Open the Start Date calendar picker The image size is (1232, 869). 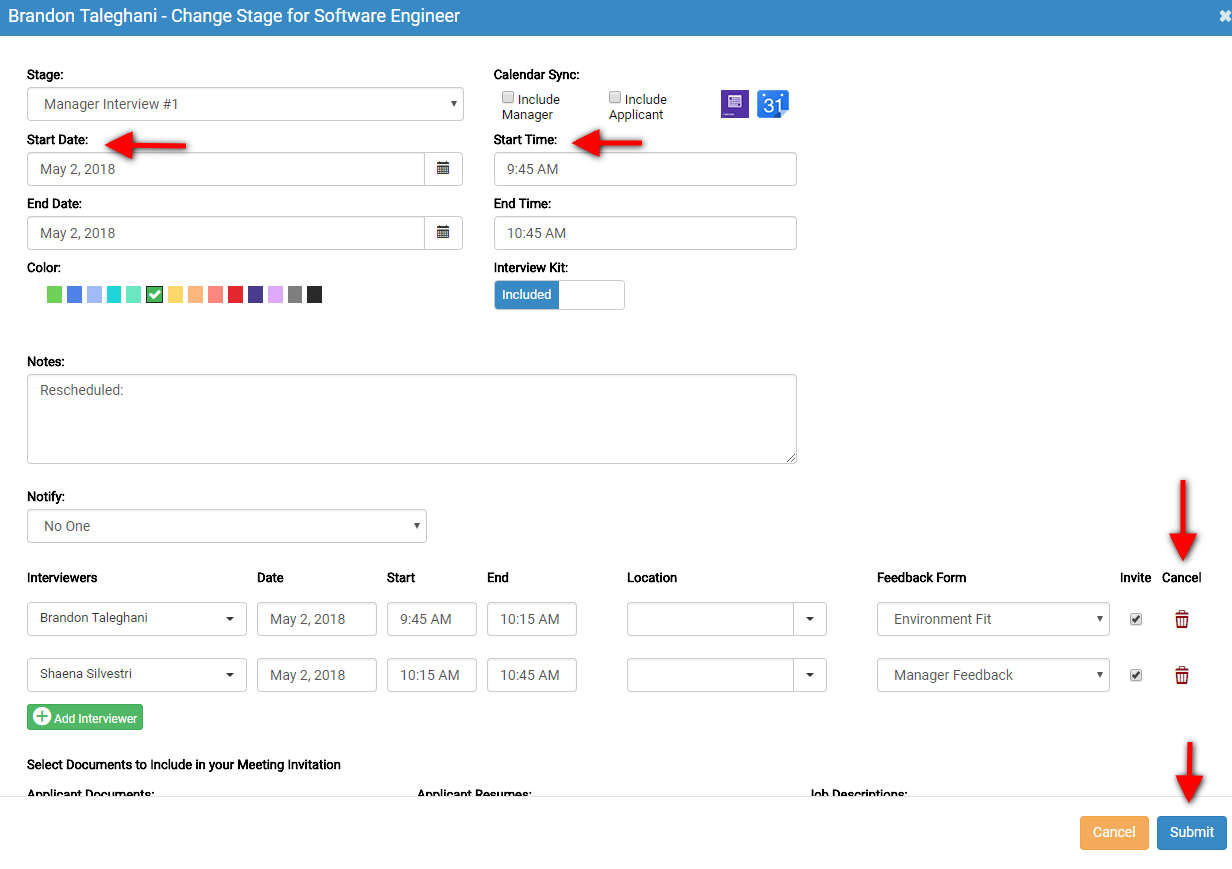pos(443,169)
